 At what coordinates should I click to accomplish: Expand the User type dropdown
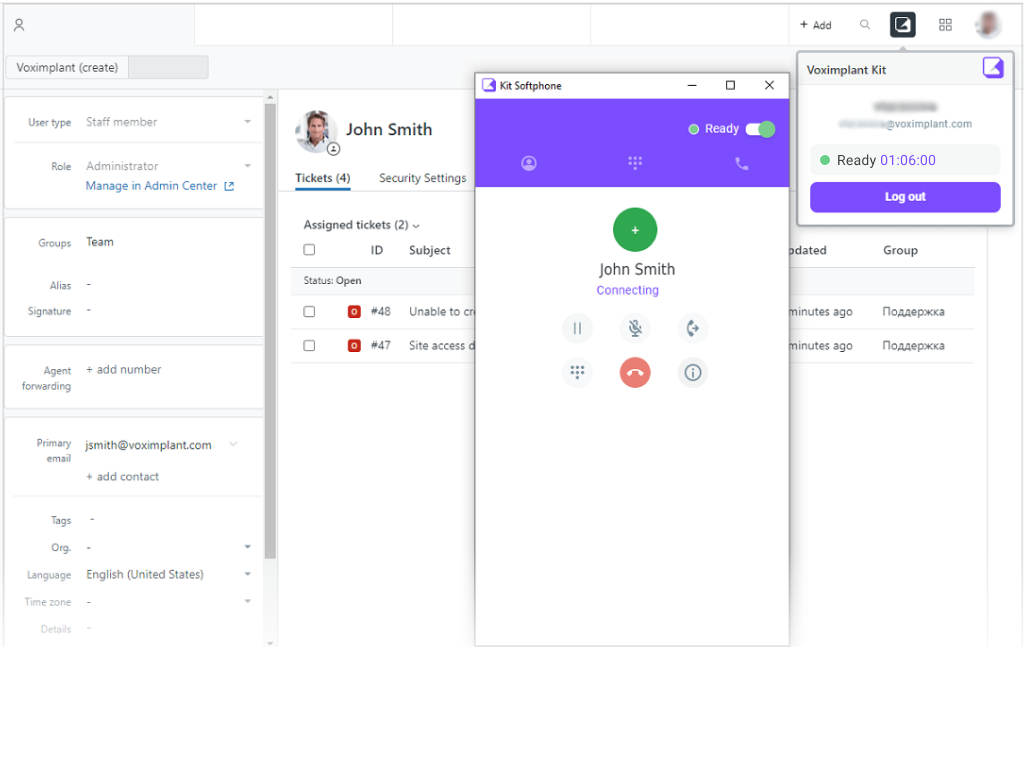[247, 122]
